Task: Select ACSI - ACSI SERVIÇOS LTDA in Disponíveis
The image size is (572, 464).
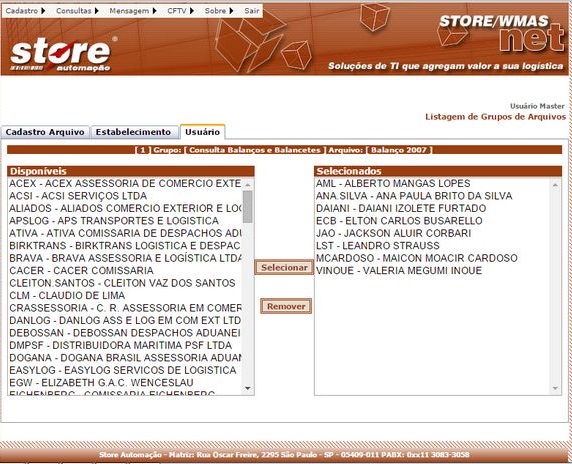Action: 125,196
